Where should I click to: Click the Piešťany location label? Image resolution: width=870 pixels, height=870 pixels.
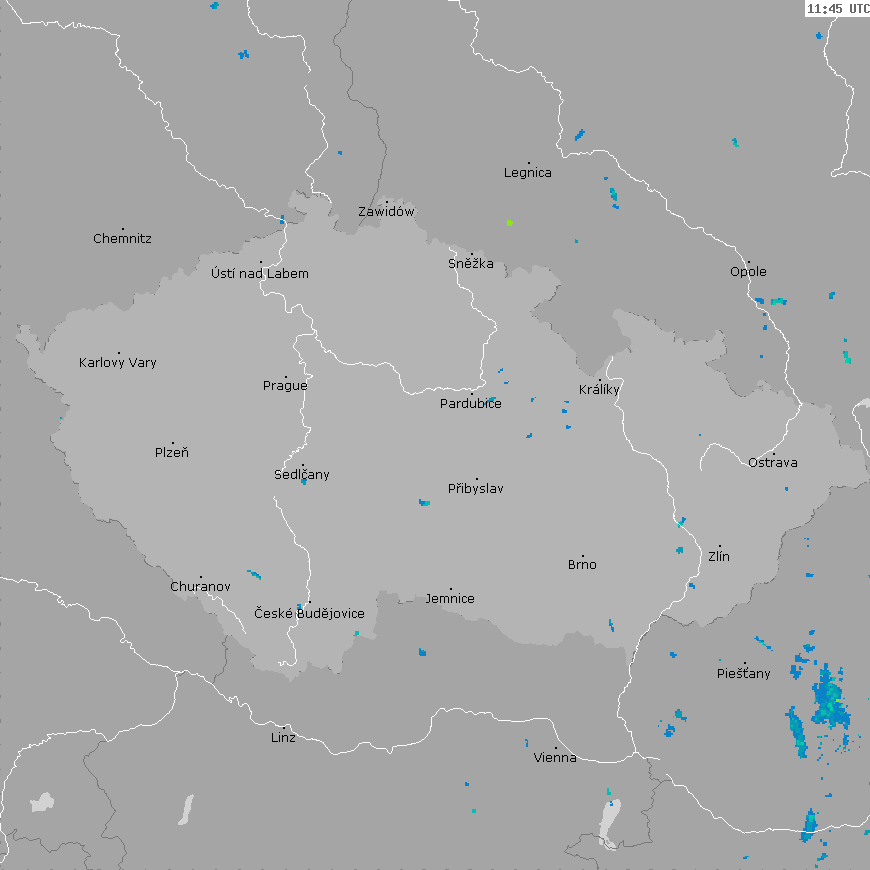pos(744,674)
